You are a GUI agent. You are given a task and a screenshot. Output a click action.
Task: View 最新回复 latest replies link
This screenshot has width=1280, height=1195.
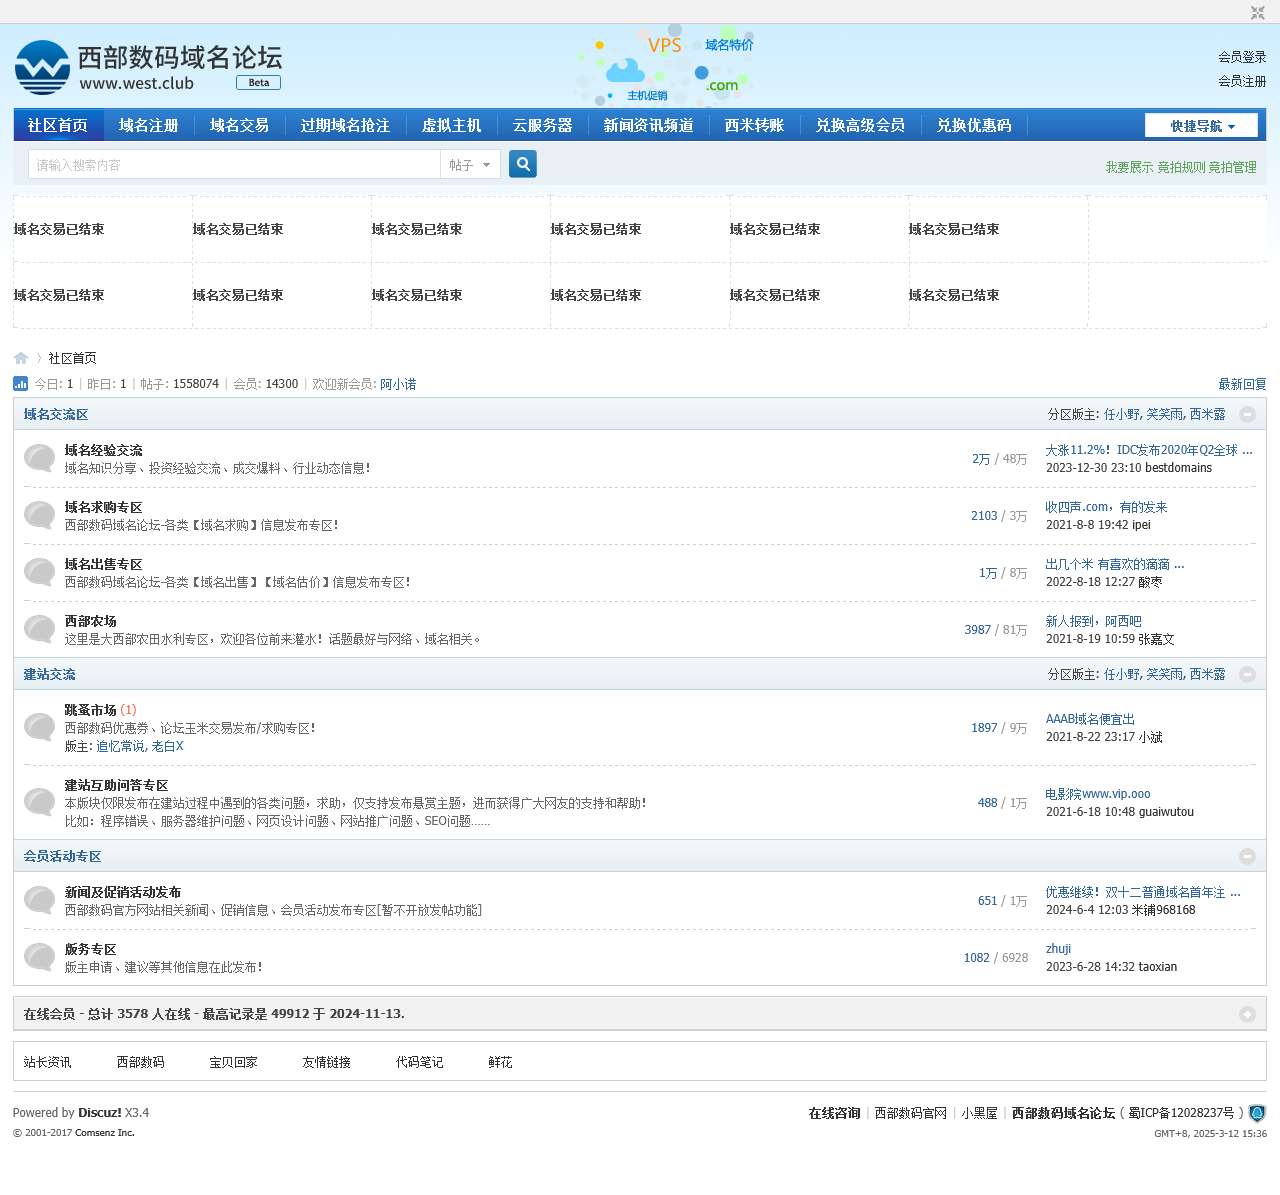click(1242, 384)
